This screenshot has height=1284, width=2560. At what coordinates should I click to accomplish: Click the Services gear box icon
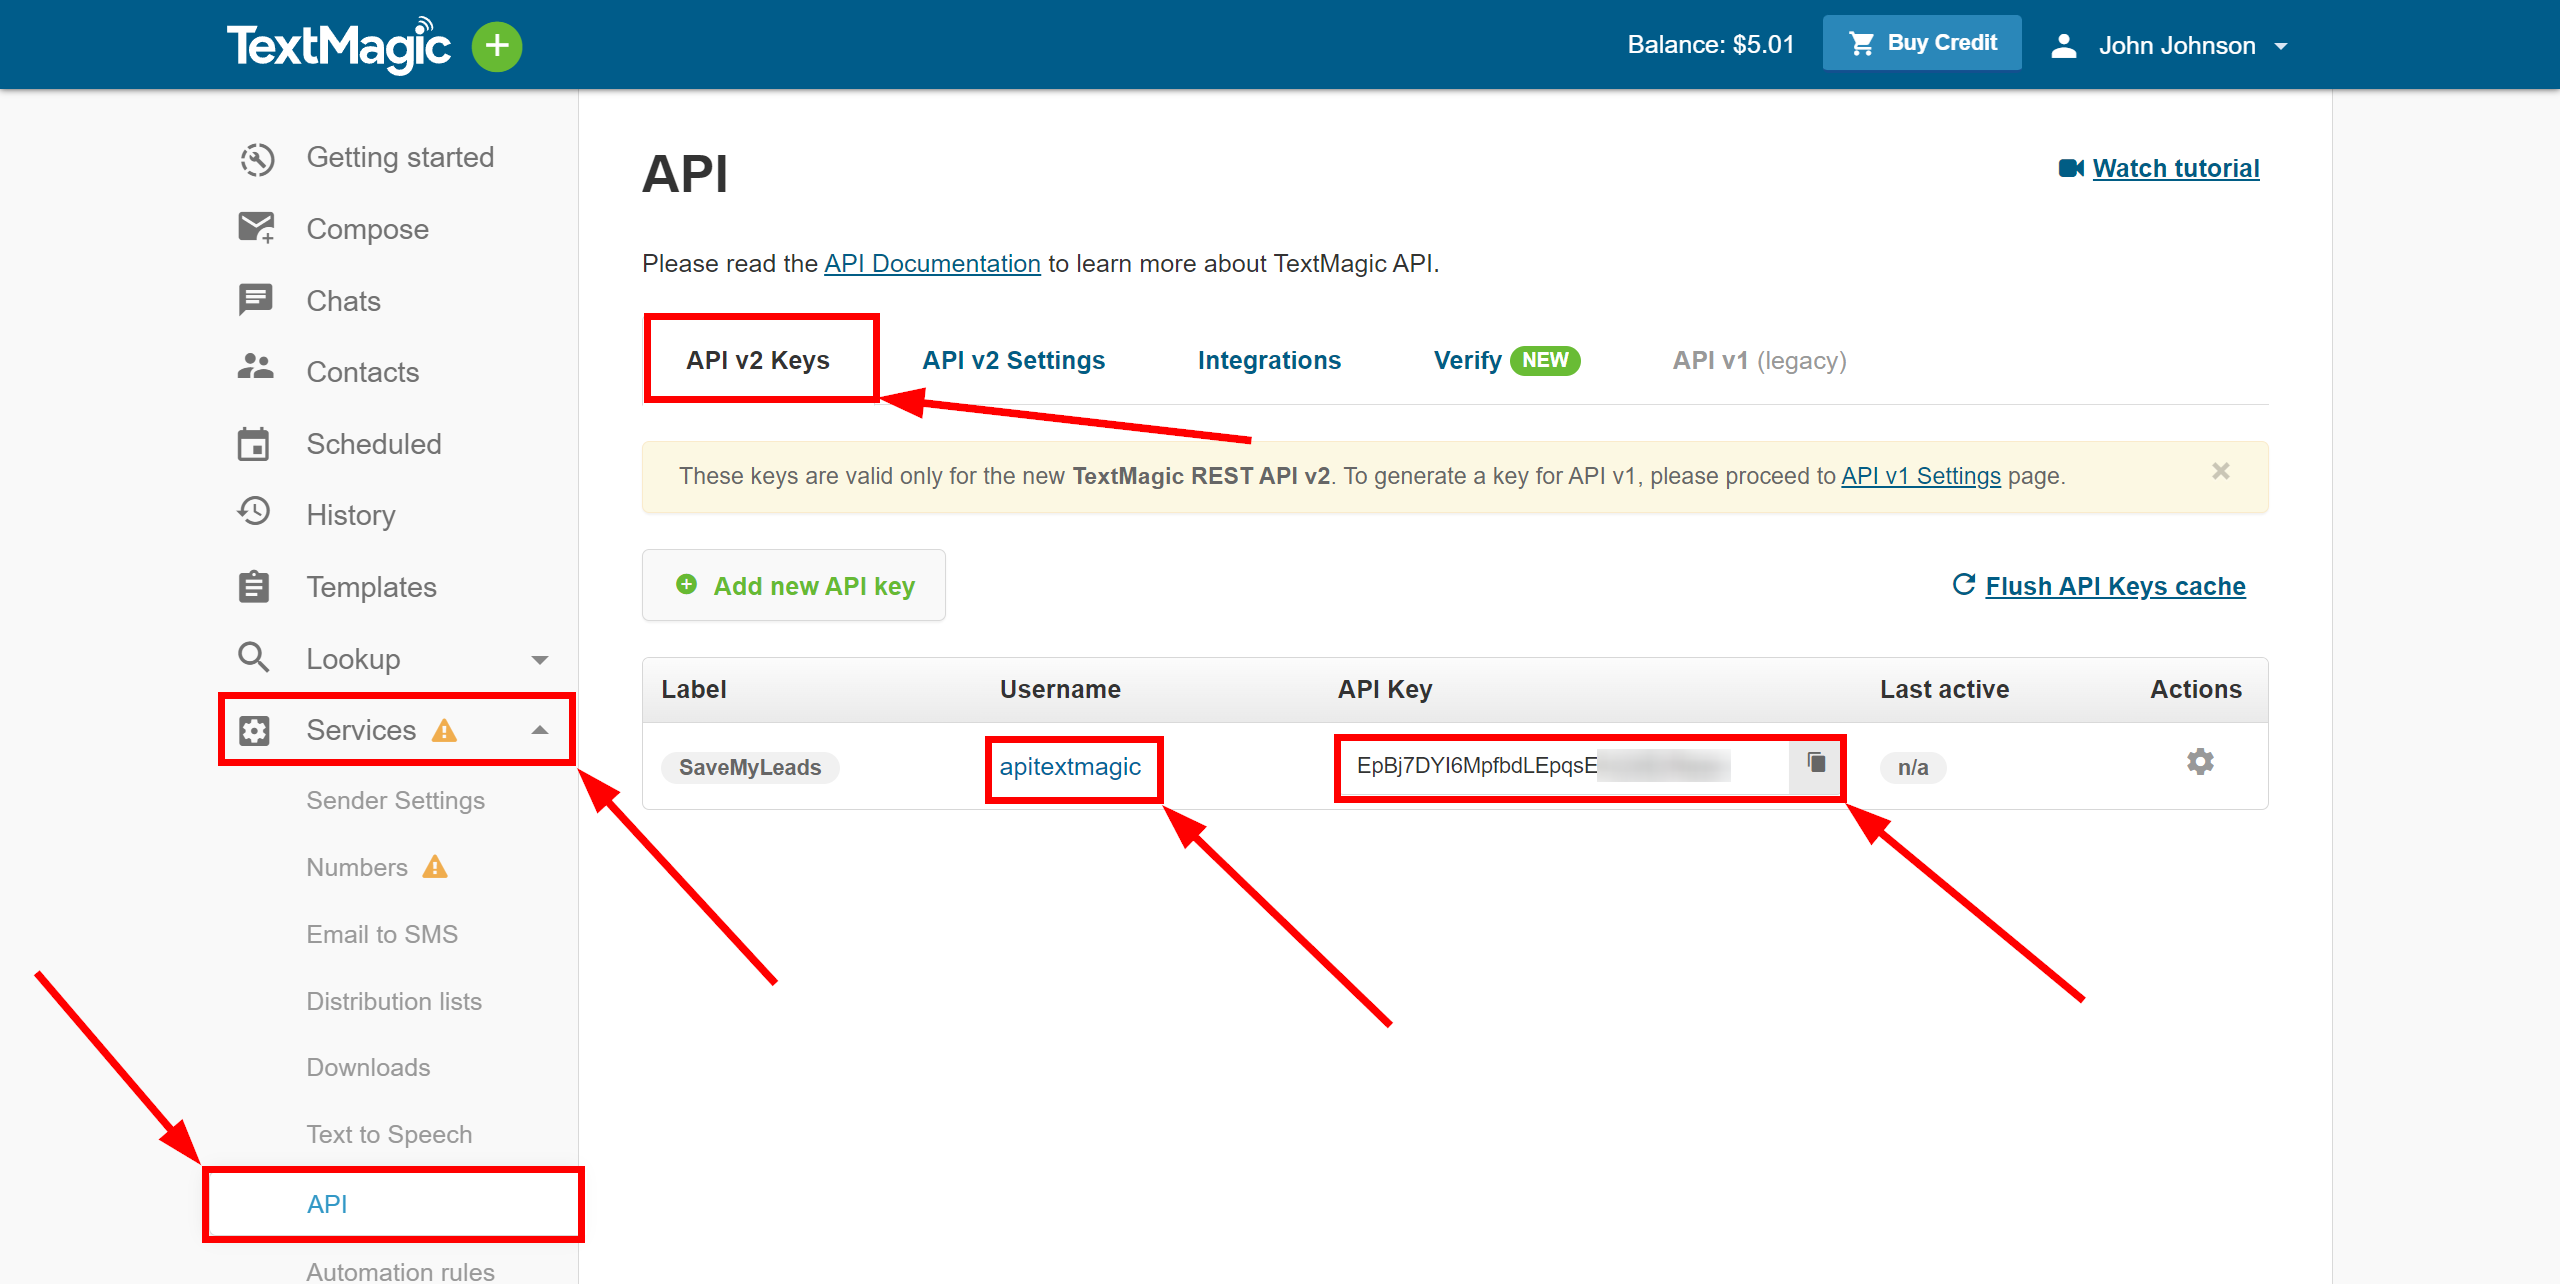pos(254,730)
